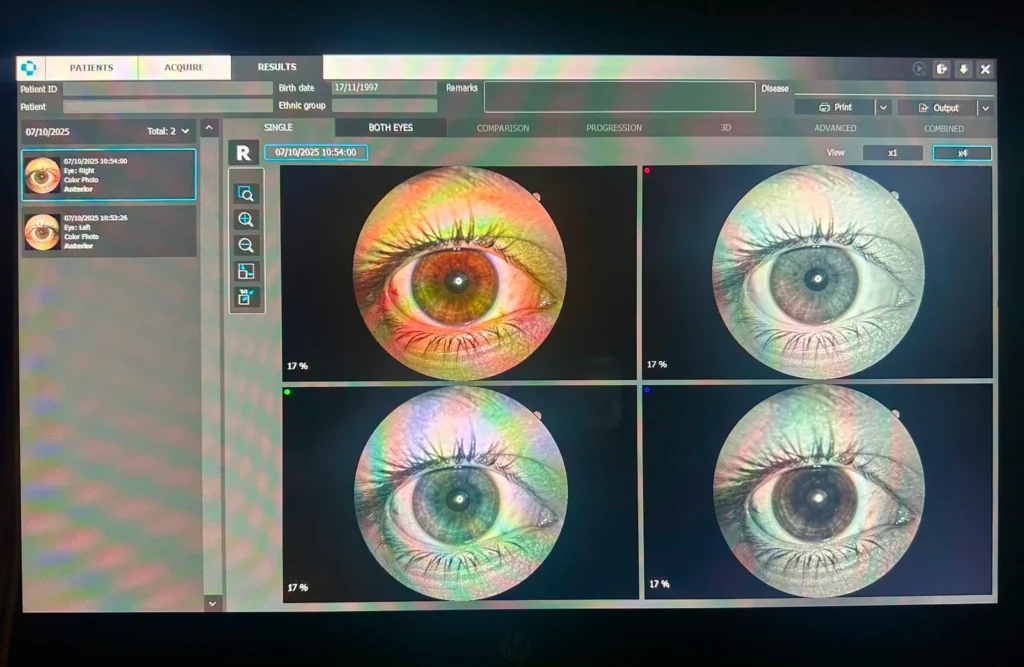Select the zoom-out tool
This screenshot has width=1024, height=667.
(x=247, y=245)
